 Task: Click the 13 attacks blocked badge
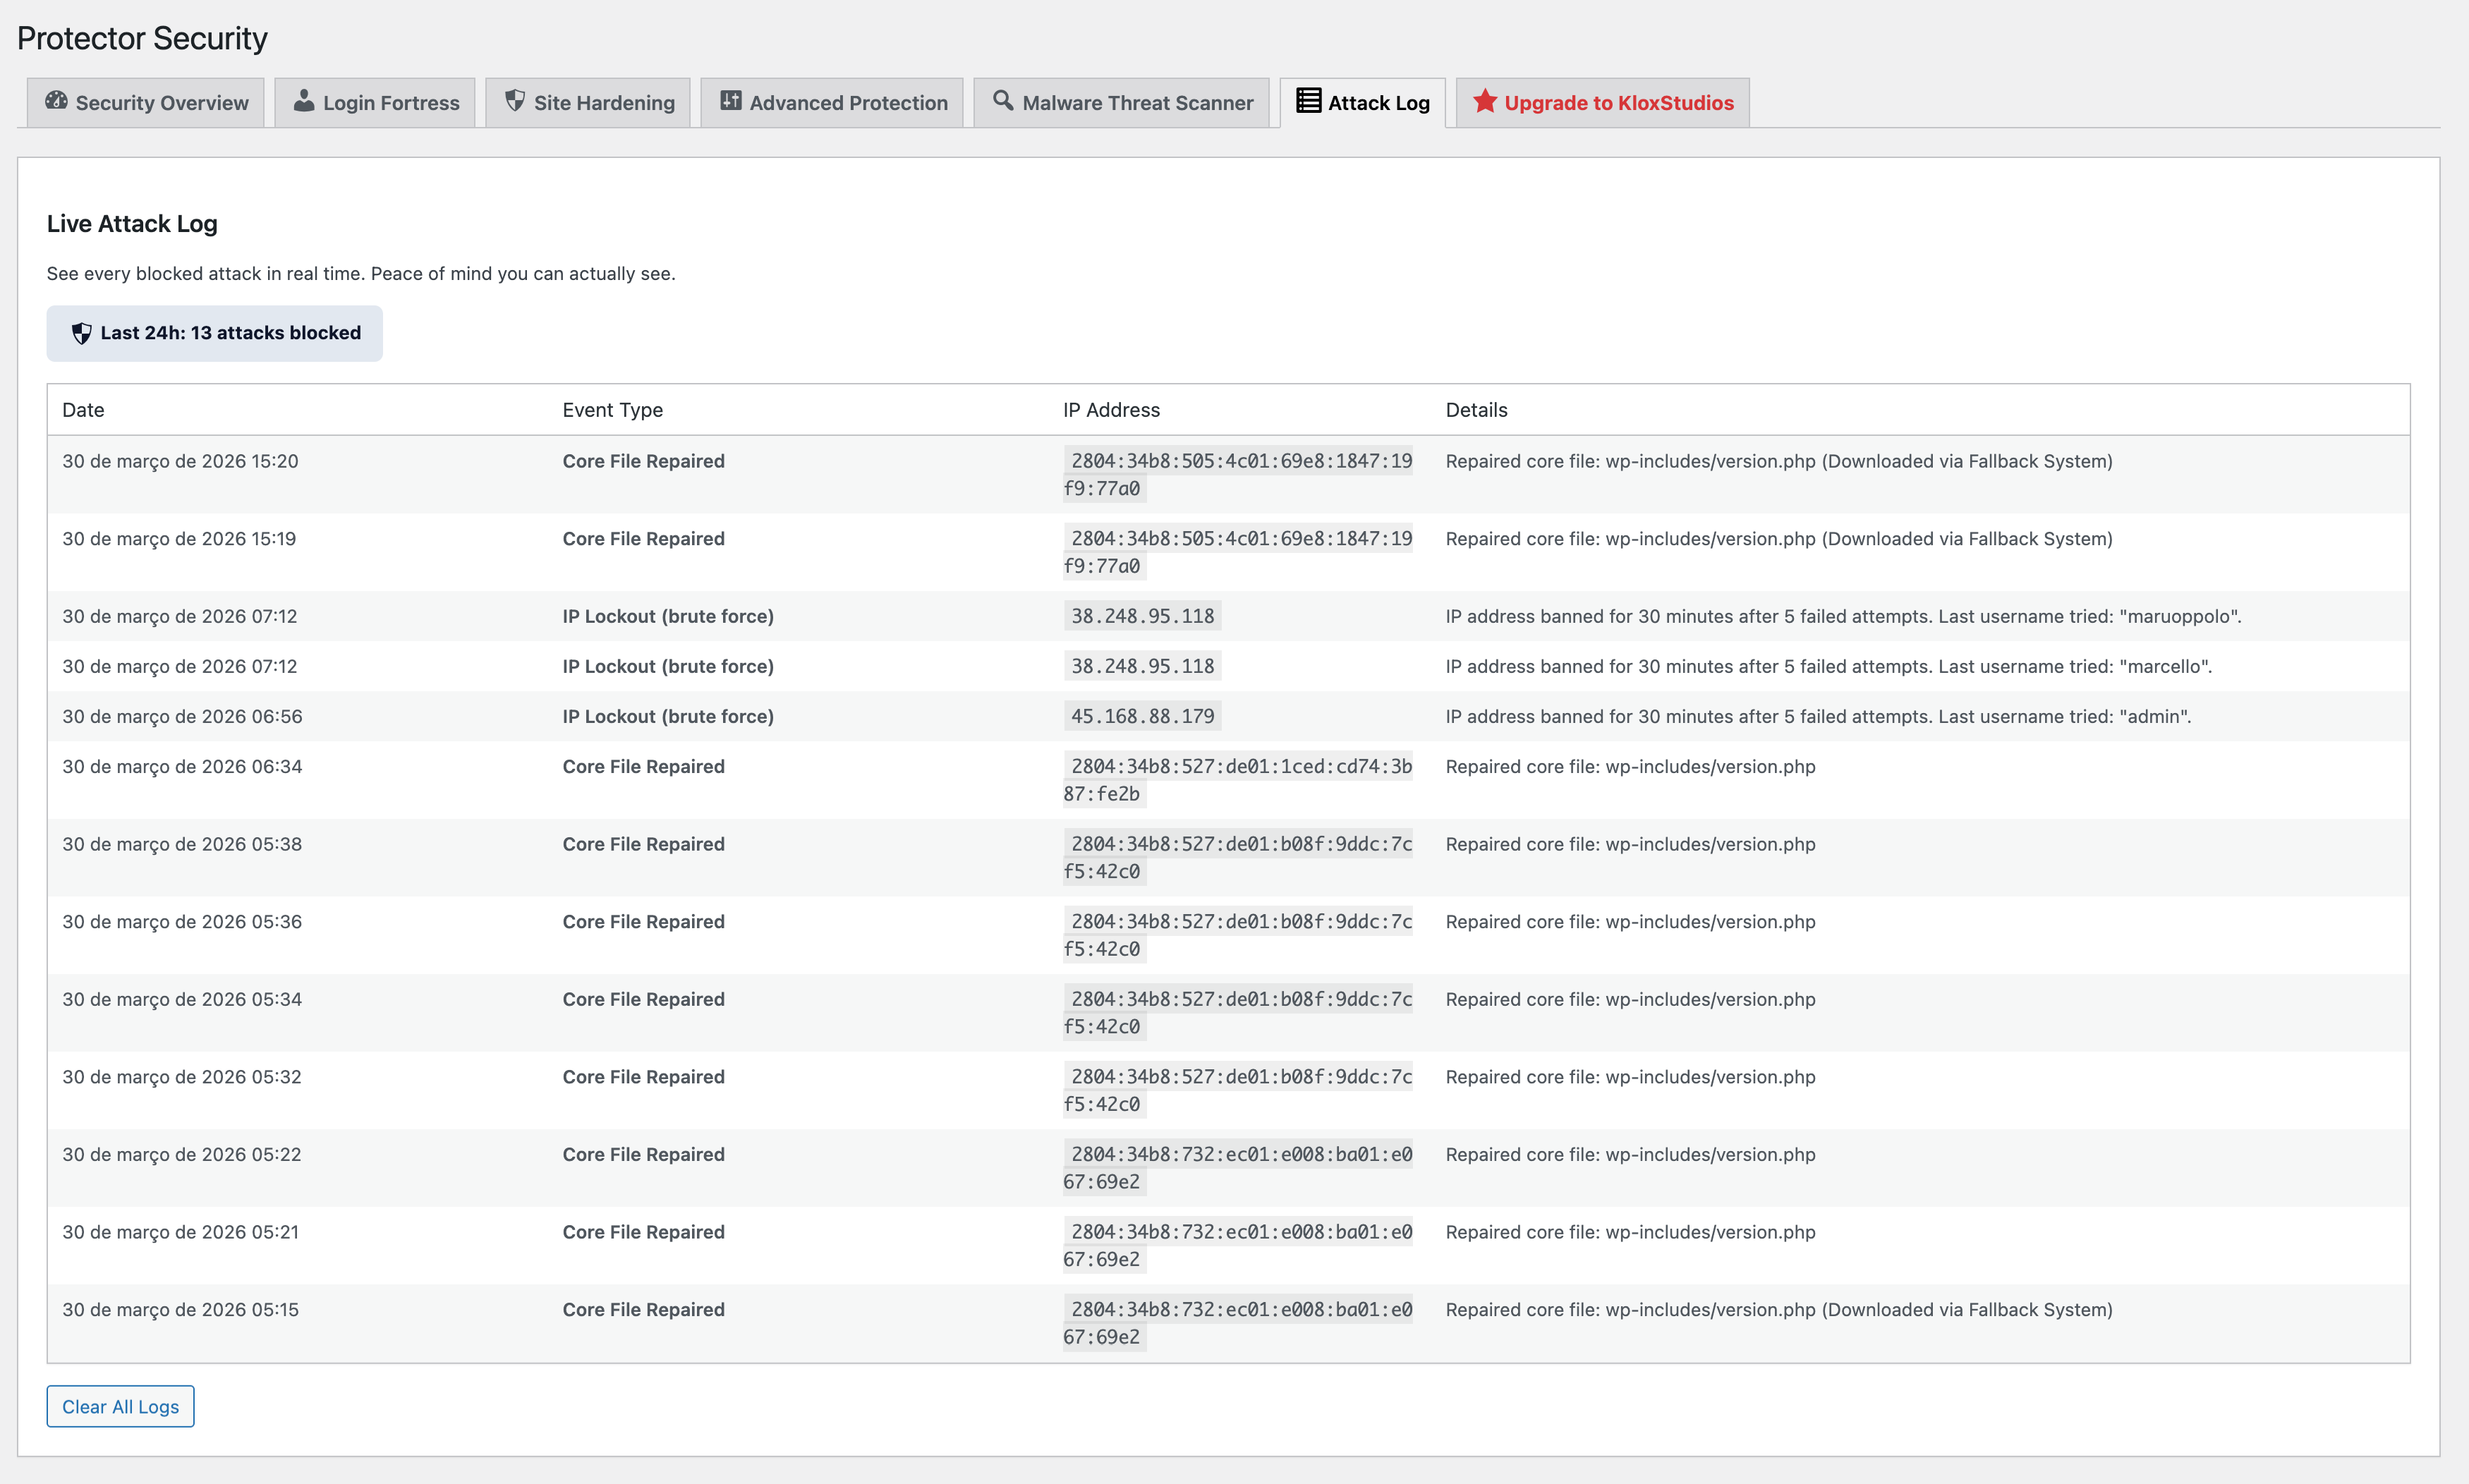tap(214, 333)
